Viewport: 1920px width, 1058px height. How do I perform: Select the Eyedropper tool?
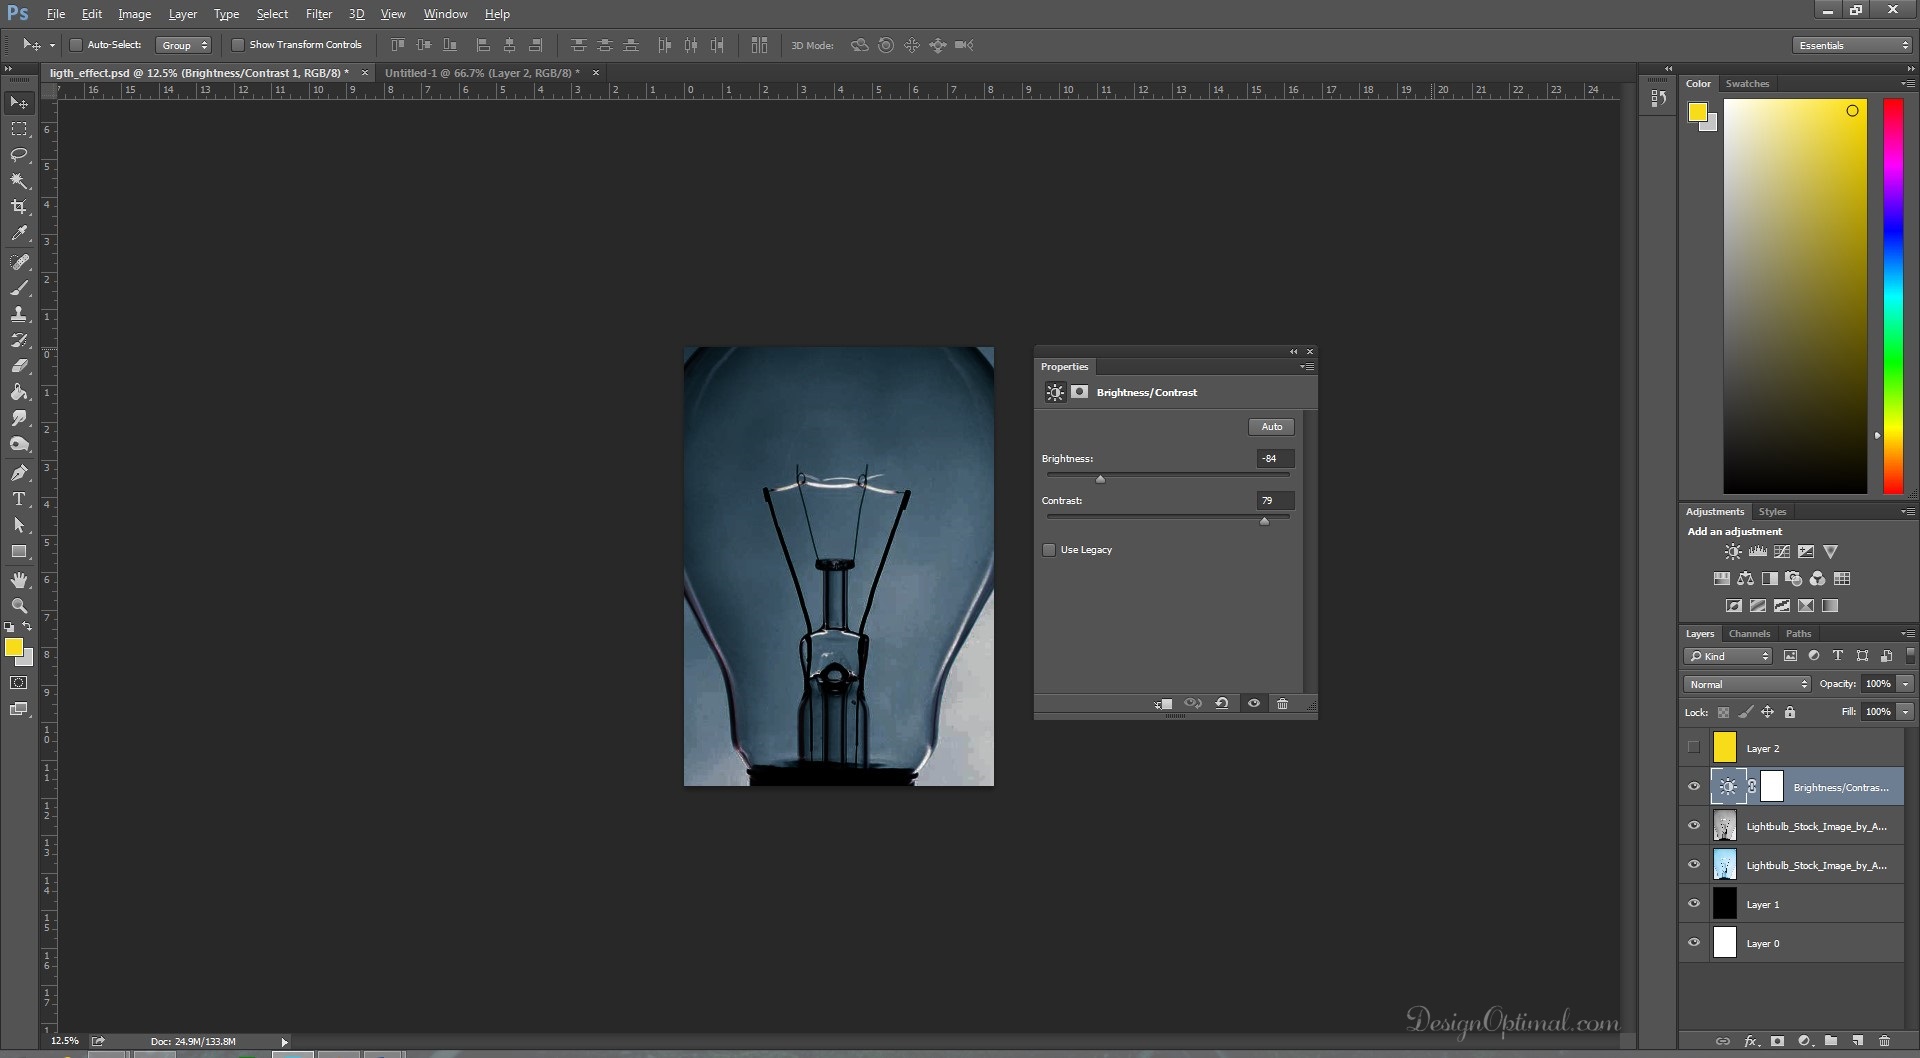19,233
